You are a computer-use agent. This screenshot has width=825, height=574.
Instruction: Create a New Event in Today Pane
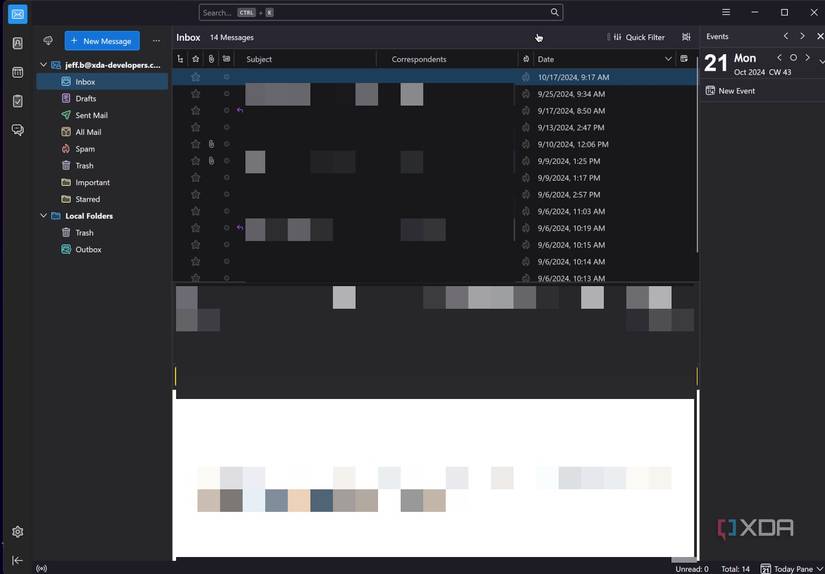point(731,91)
